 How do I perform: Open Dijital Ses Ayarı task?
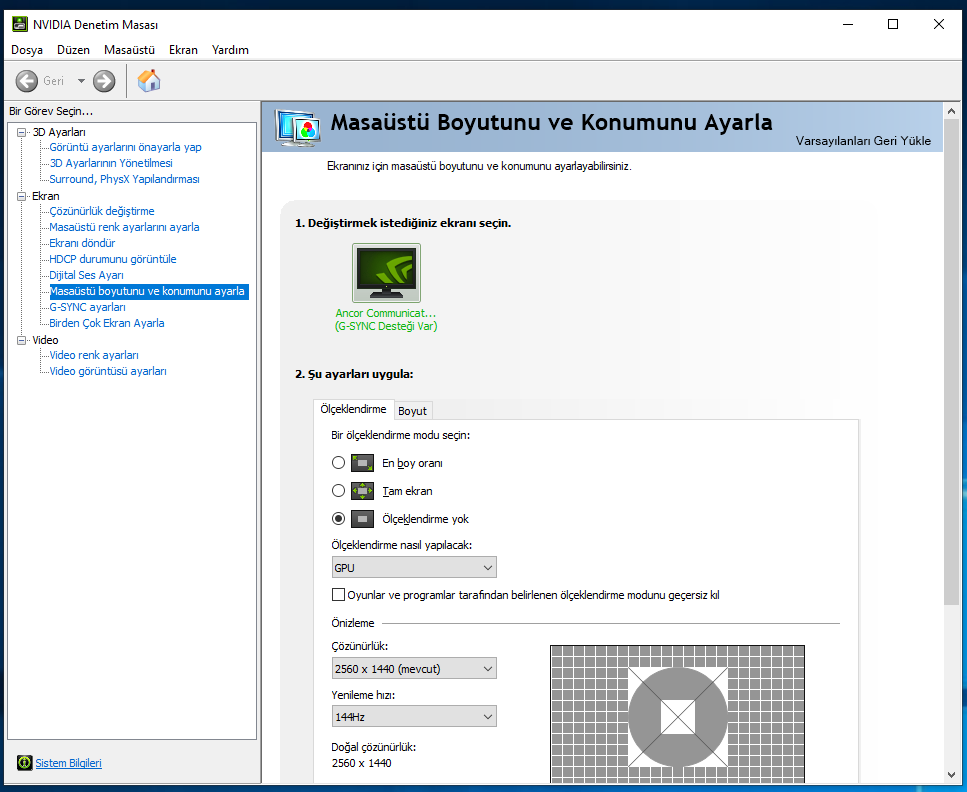point(86,275)
